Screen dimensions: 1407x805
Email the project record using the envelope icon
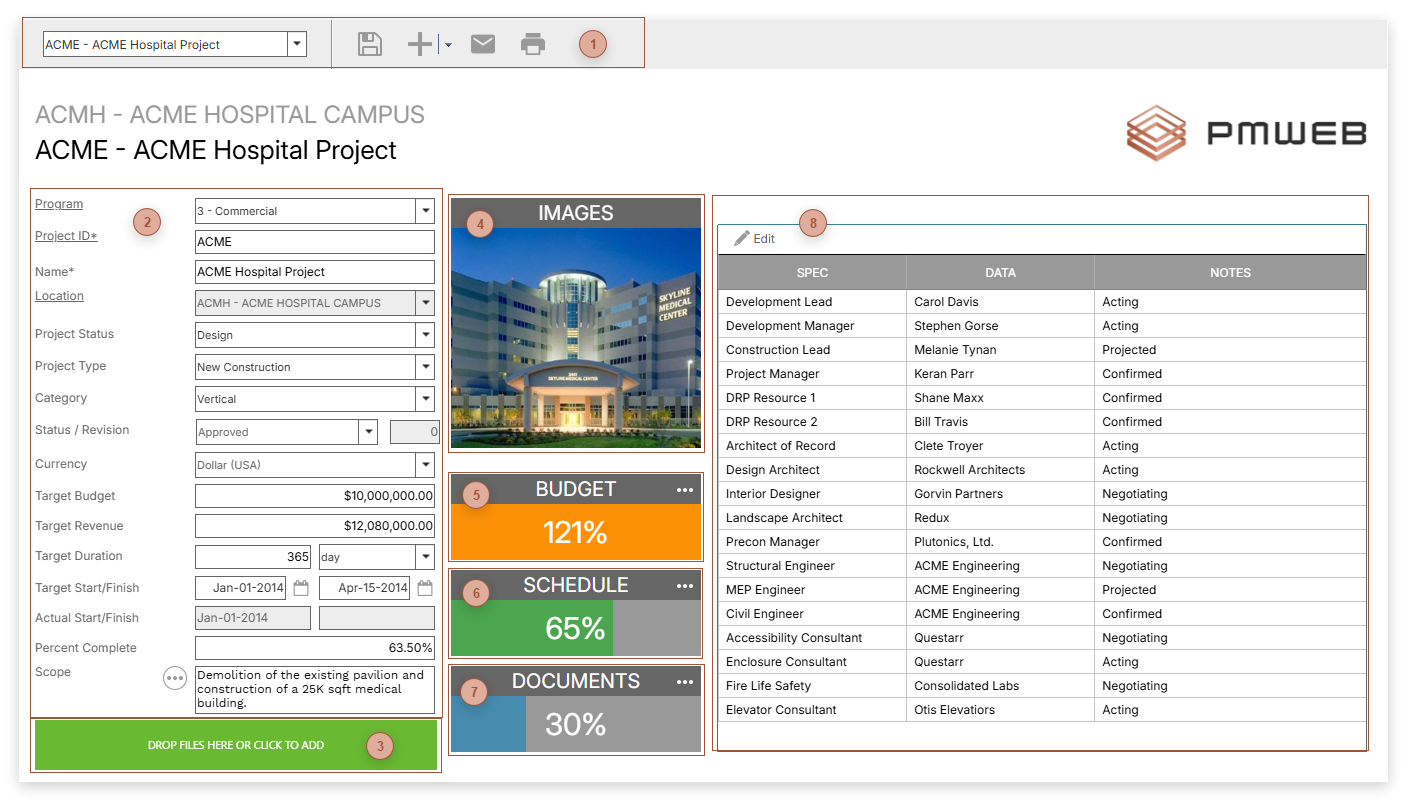click(482, 43)
